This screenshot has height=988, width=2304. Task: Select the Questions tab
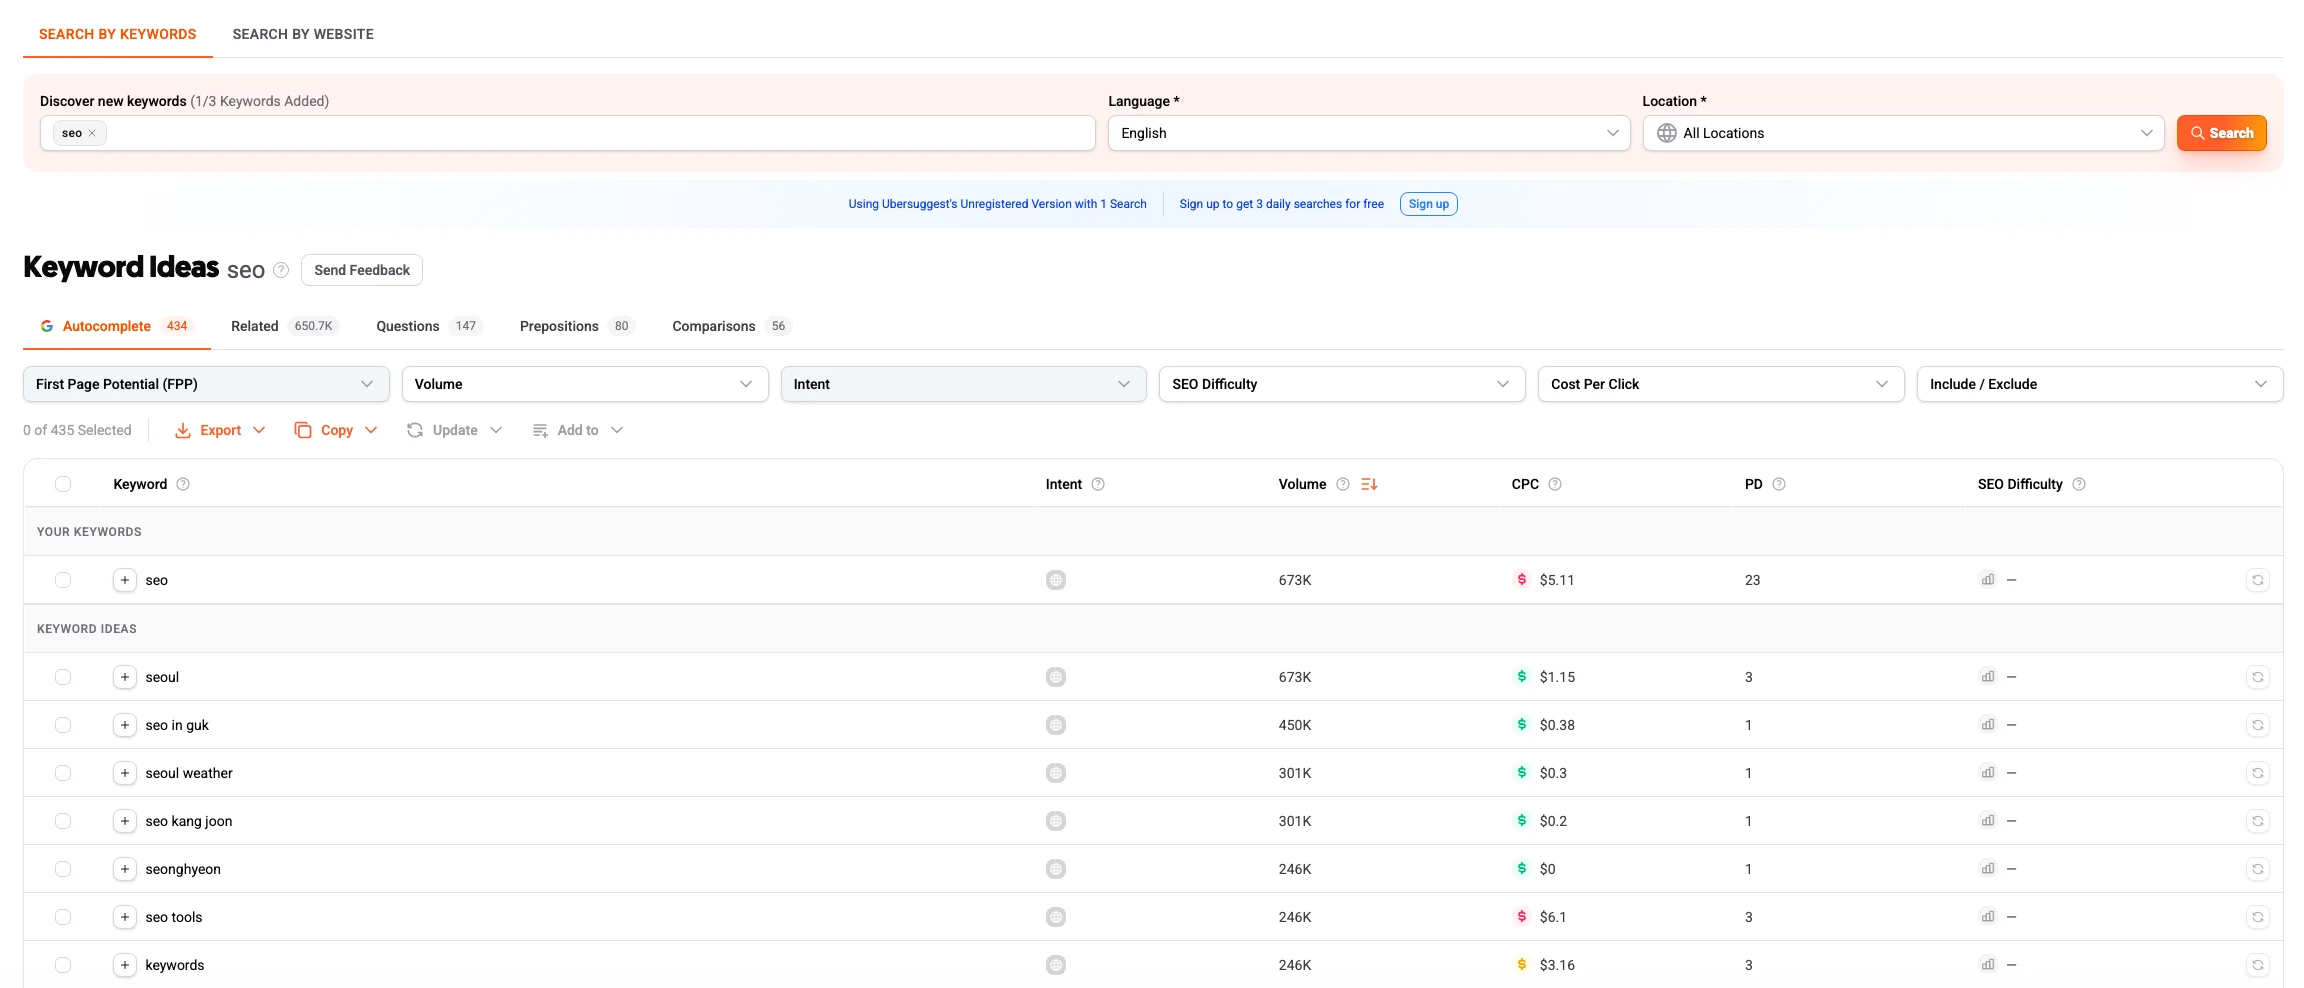click(x=428, y=326)
